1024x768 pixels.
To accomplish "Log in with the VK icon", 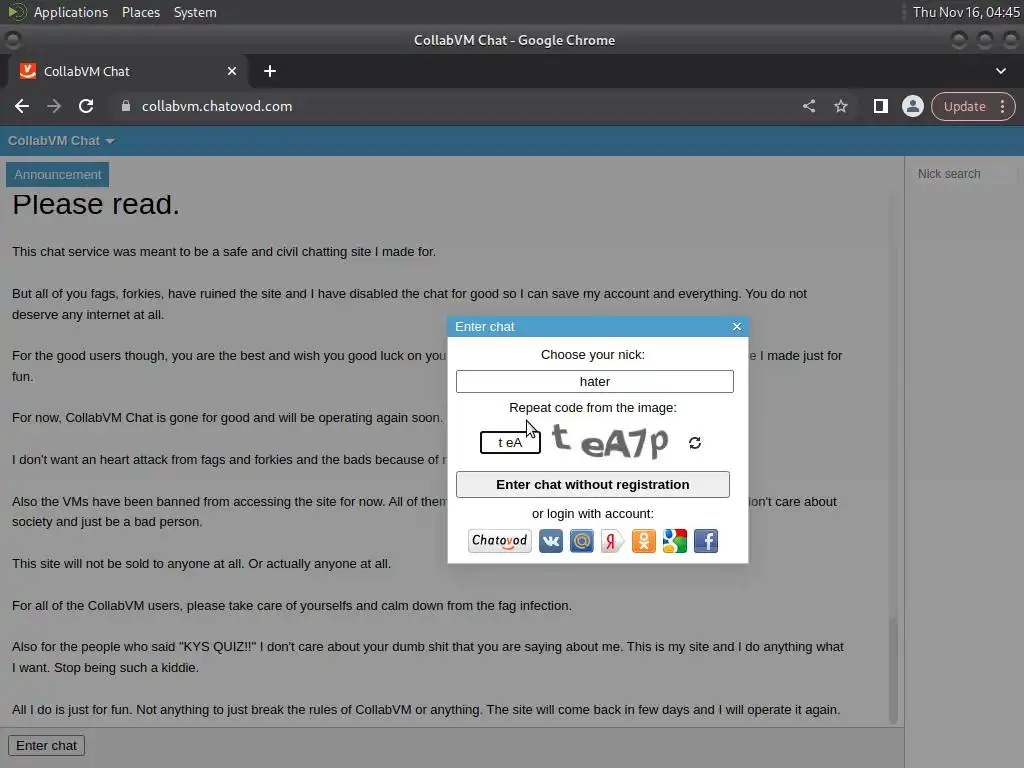I will click(x=551, y=541).
